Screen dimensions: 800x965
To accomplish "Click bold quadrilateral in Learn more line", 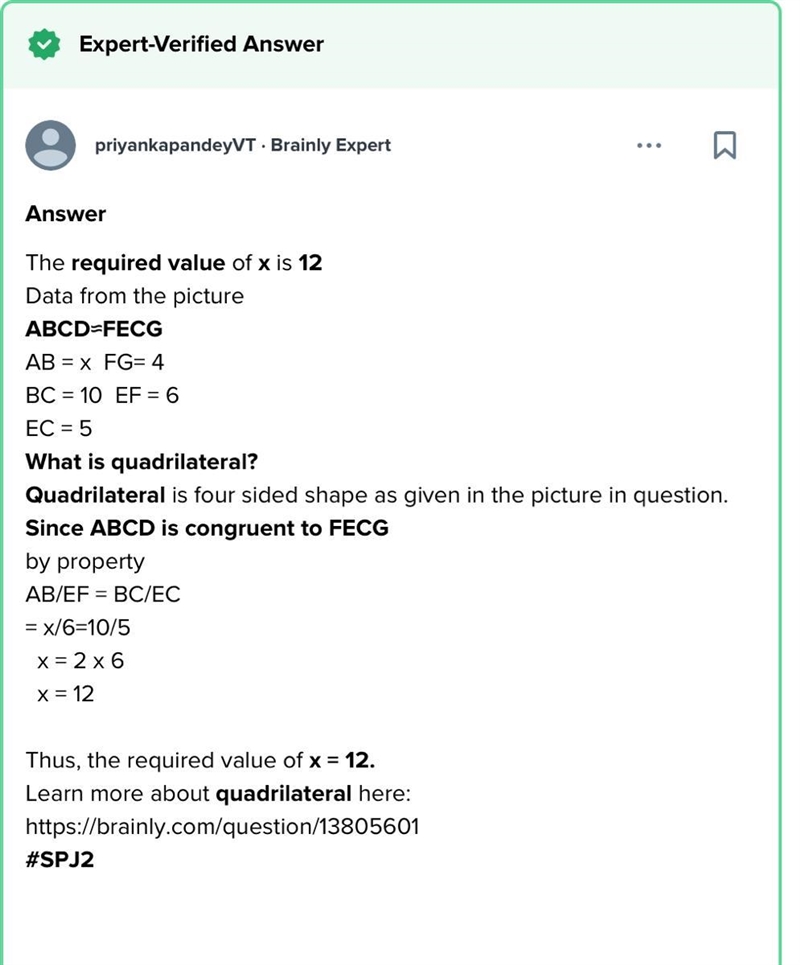I will (x=284, y=793).
